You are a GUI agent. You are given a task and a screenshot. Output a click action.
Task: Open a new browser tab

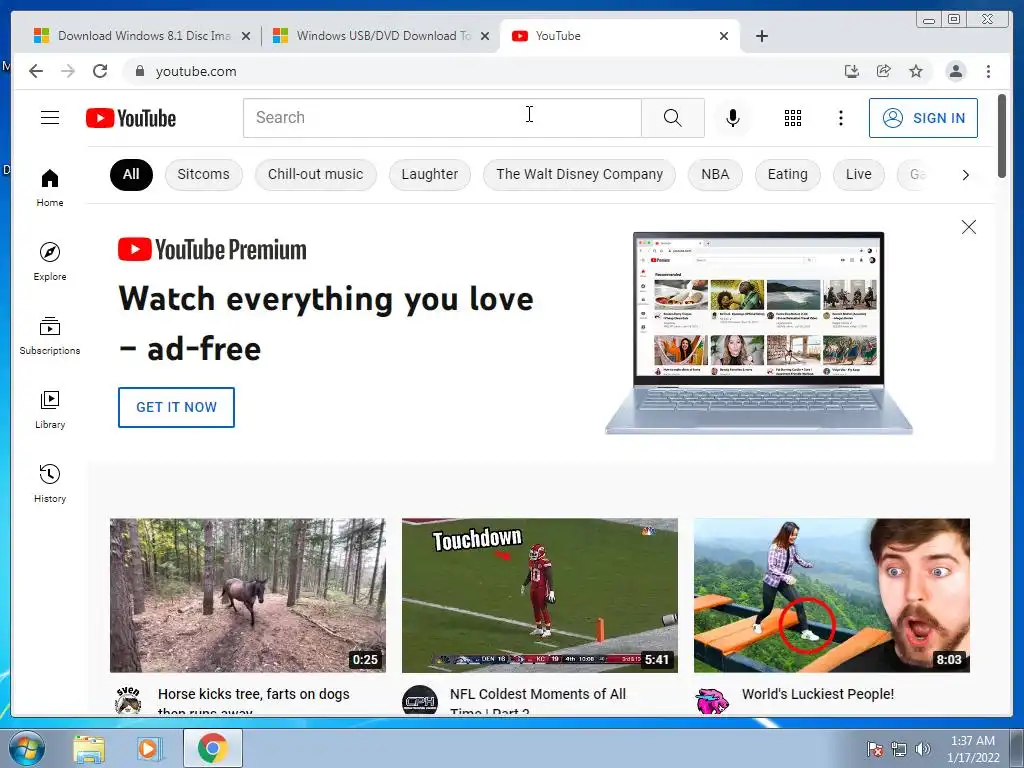tap(761, 36)
